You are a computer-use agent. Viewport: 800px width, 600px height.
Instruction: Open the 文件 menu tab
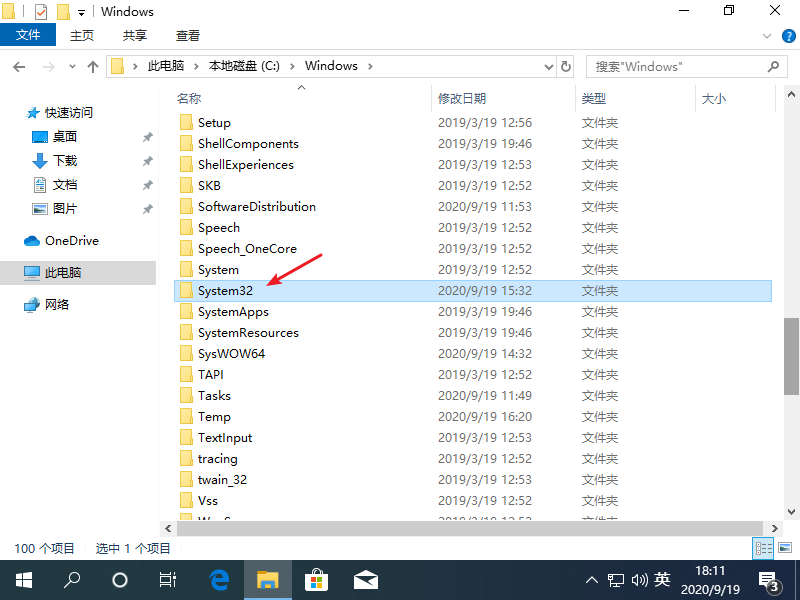click(28, 35)
